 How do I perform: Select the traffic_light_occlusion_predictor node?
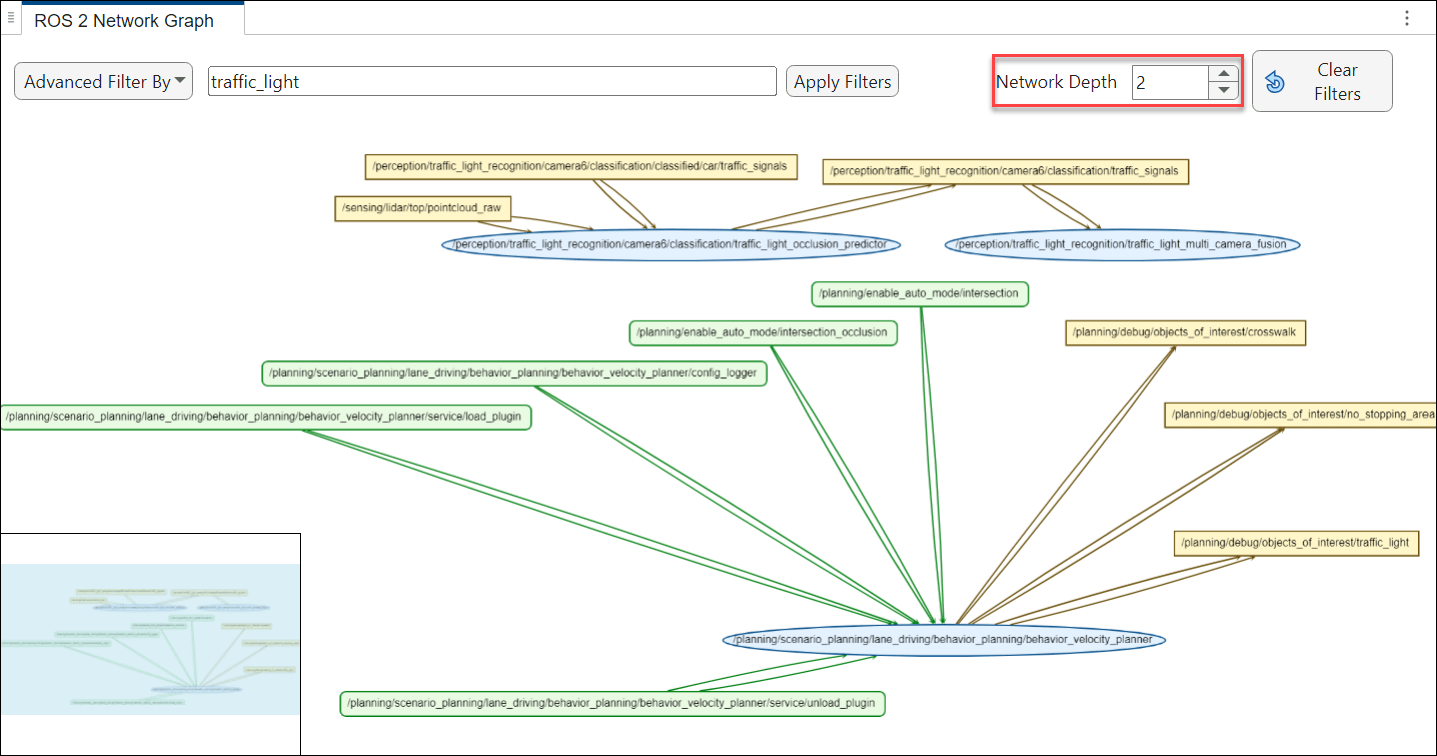coord(670,245)
